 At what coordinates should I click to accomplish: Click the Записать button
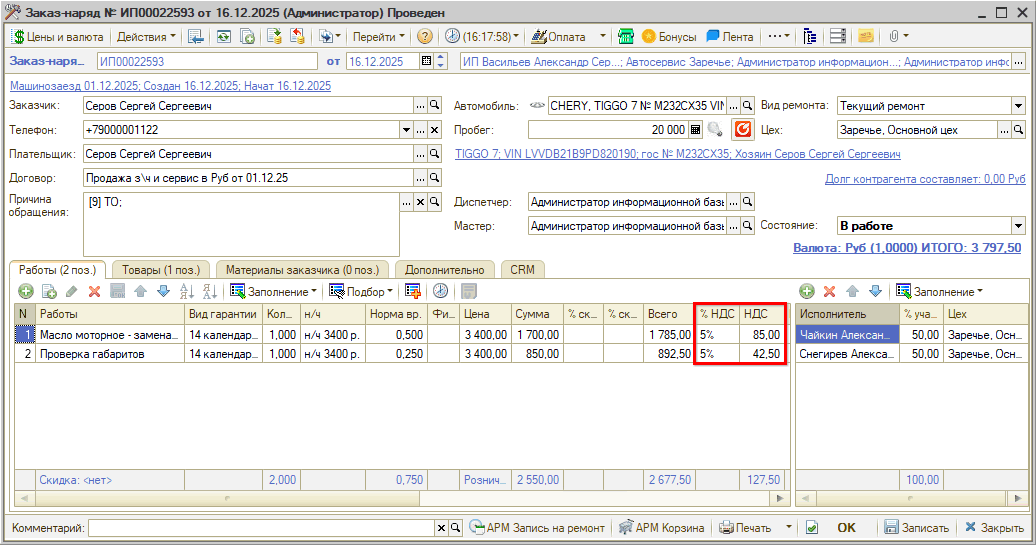coord(916,528)
